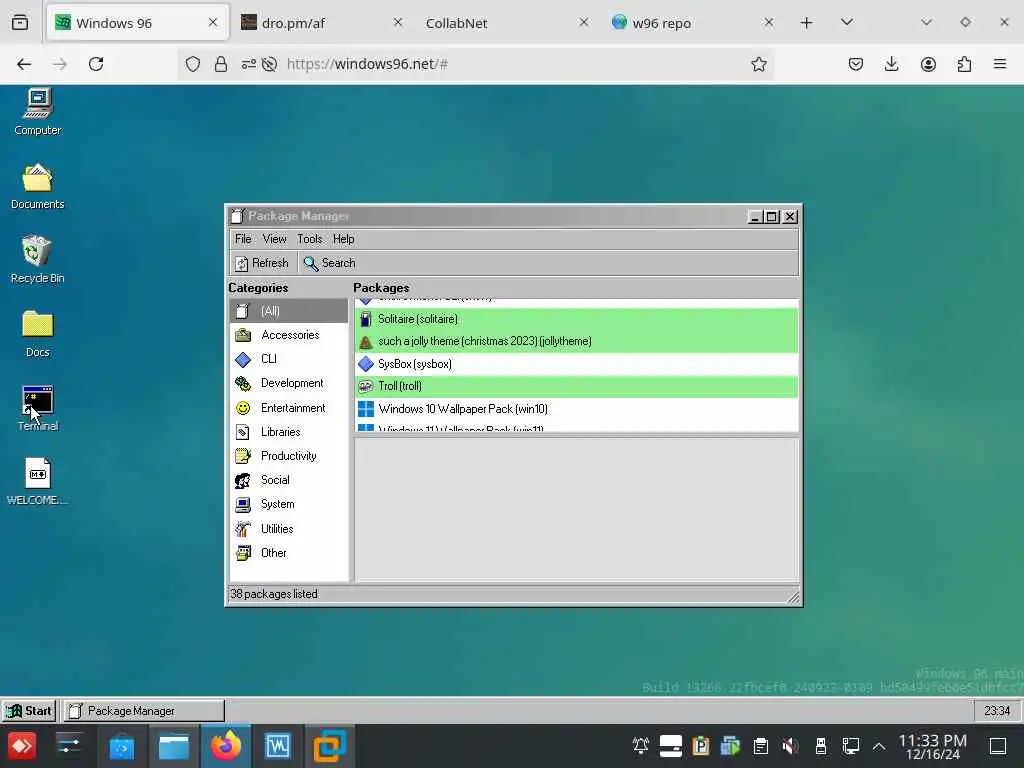Viewport: 1024px width, 768px height.
Task: Pick the CLI category diamond icon
Action: click(x=243, y=359)
